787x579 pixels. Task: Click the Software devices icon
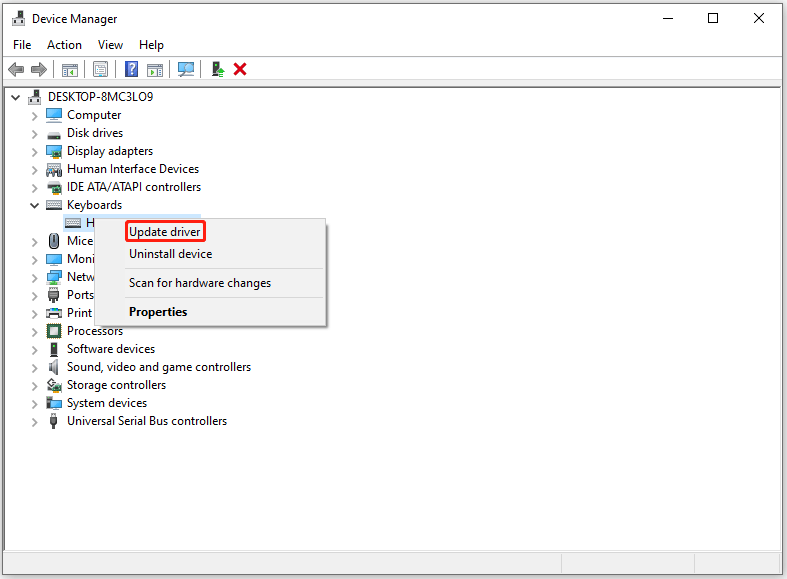[54, 349]
